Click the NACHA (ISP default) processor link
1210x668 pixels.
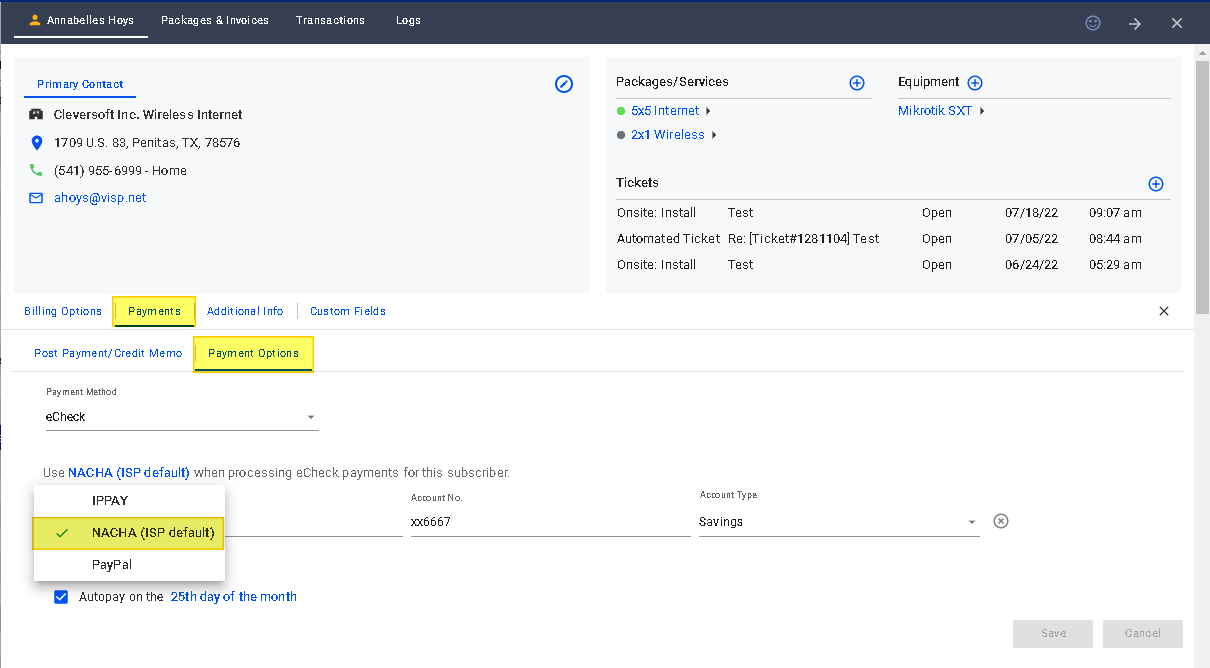129,473
